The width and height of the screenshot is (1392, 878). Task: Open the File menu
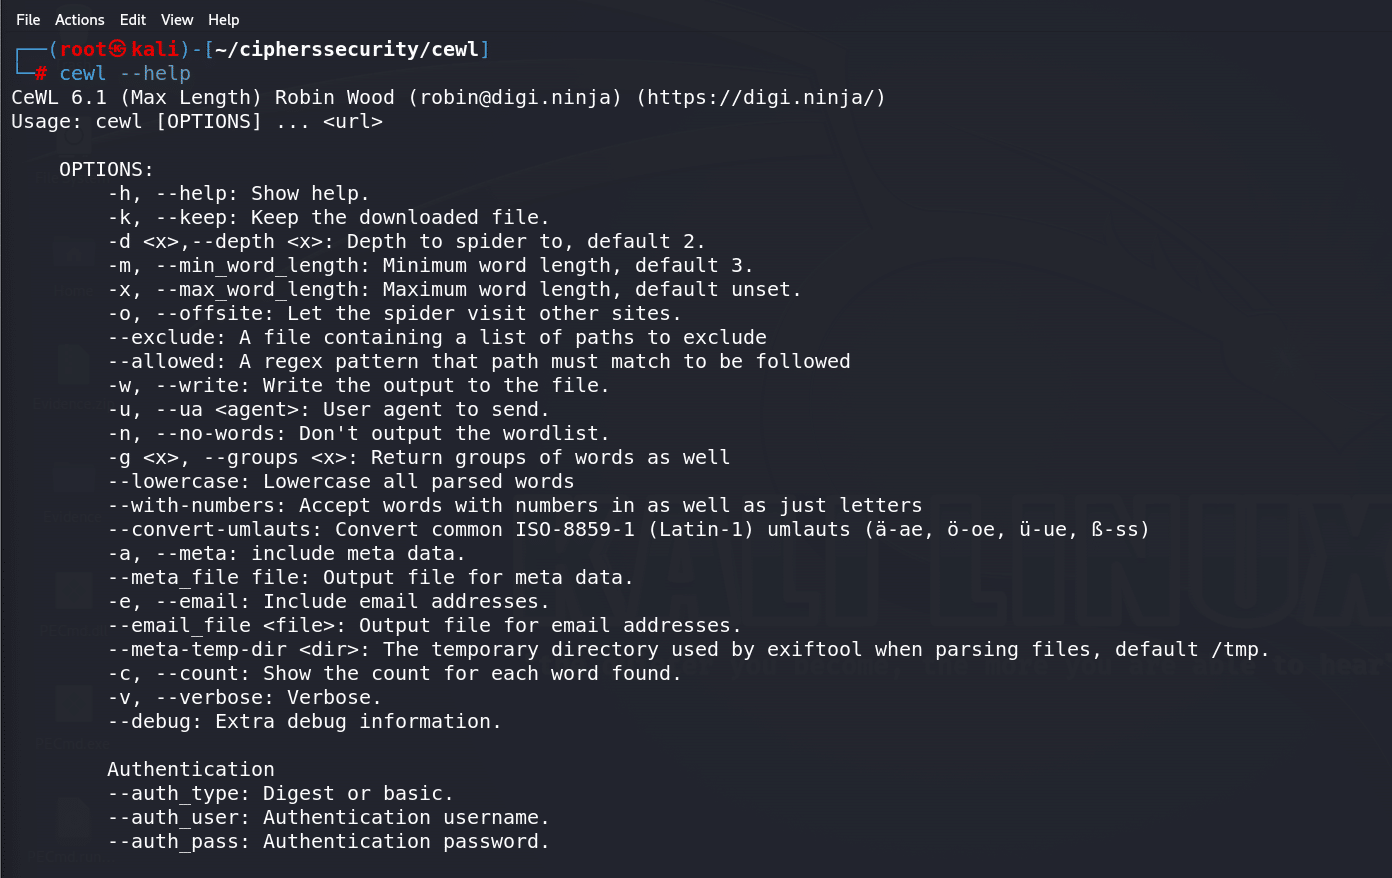(28, 20)
